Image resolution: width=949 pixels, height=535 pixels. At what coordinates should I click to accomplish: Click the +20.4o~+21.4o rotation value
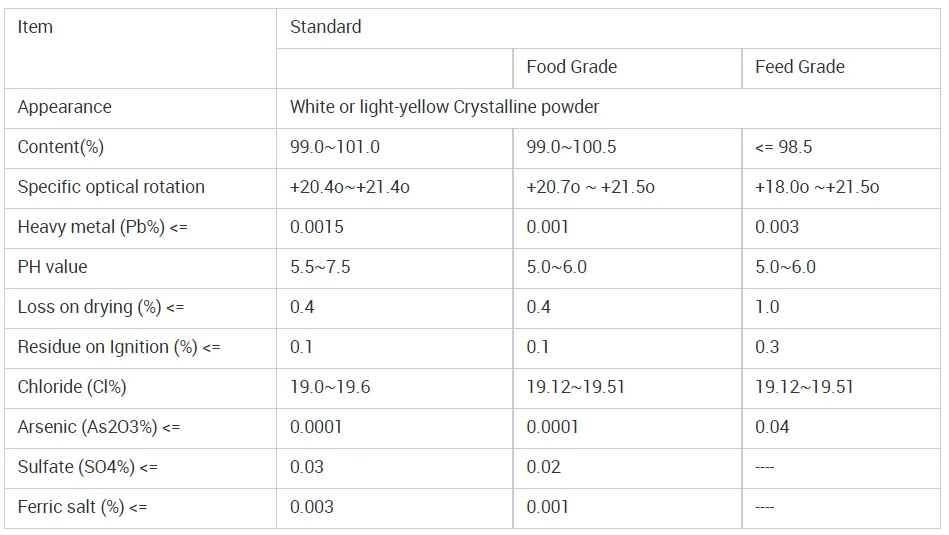[395, 188]
